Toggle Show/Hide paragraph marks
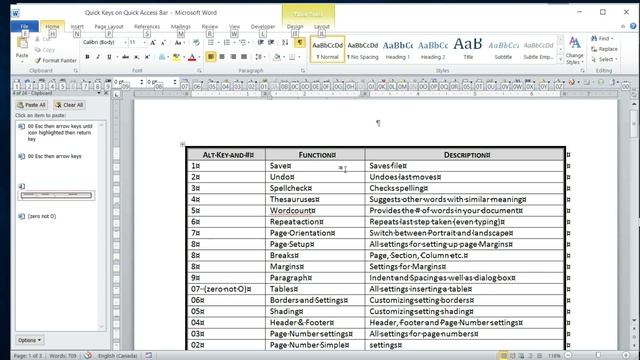 tap(300, 42)
